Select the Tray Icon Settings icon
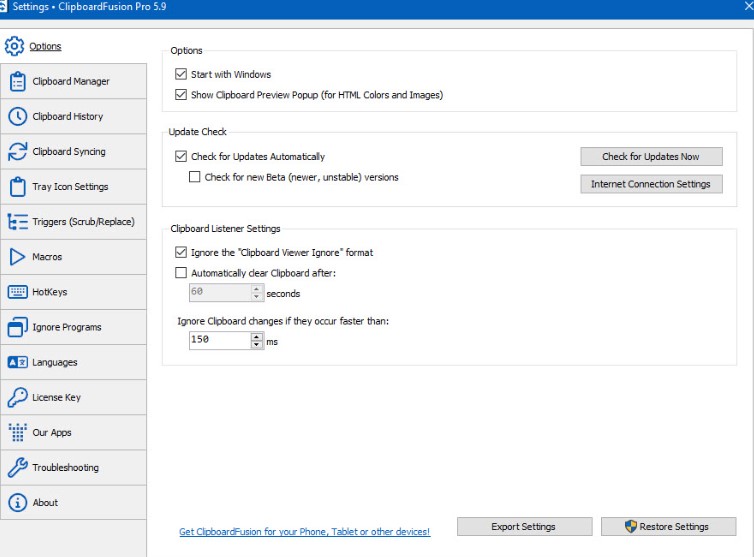Image resolution: width=754 pixels, height=557 pixels. pyautogui.click(x=17, y=187)
